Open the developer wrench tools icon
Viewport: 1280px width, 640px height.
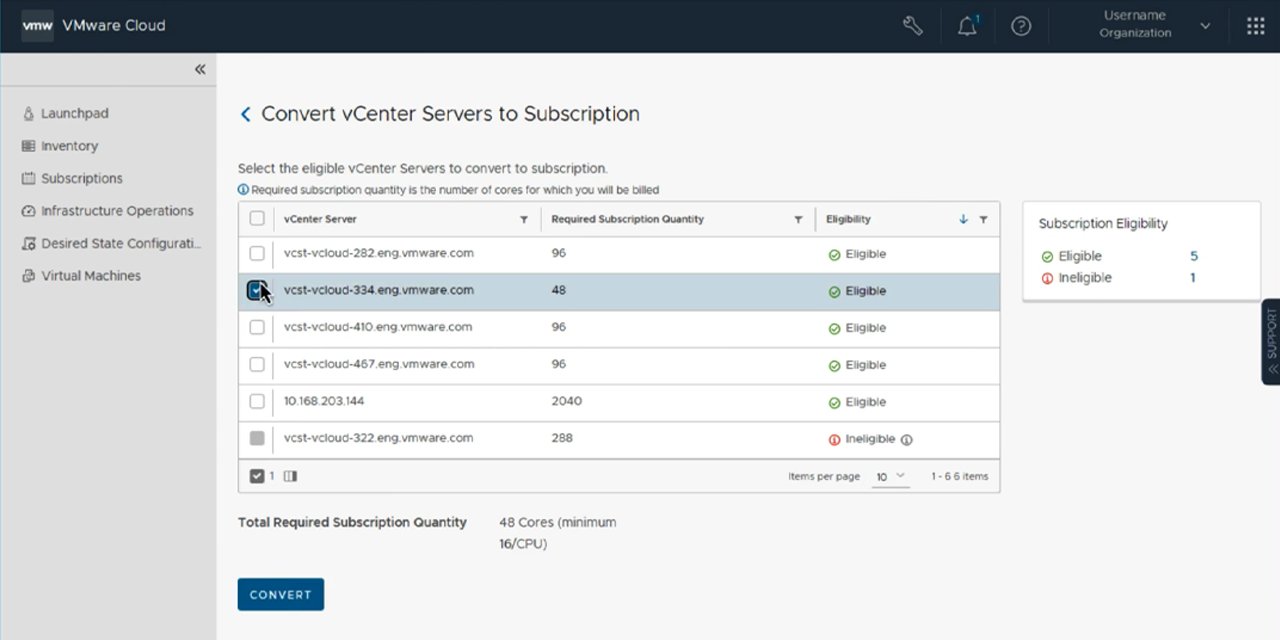(913, 26)
